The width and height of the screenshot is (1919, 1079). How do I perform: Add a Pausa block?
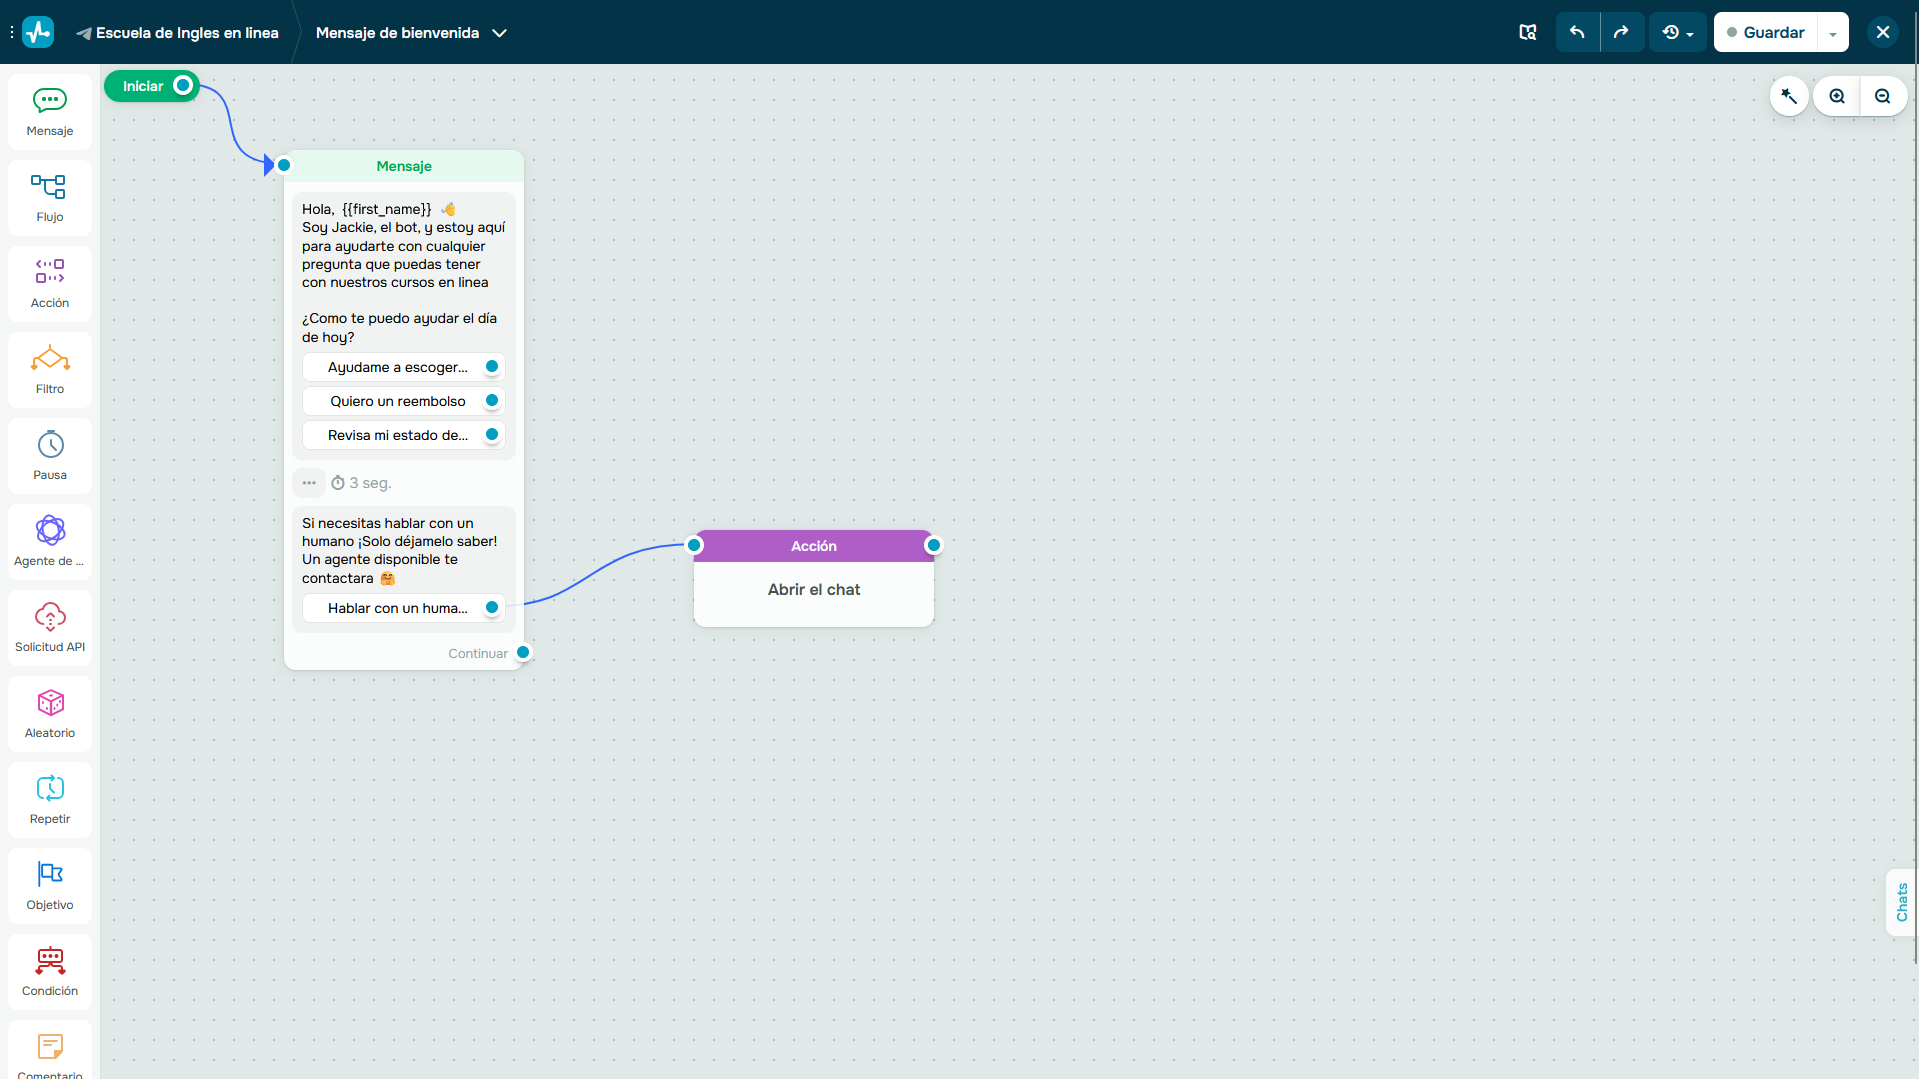pyautogui.click(x=50, y=456)
